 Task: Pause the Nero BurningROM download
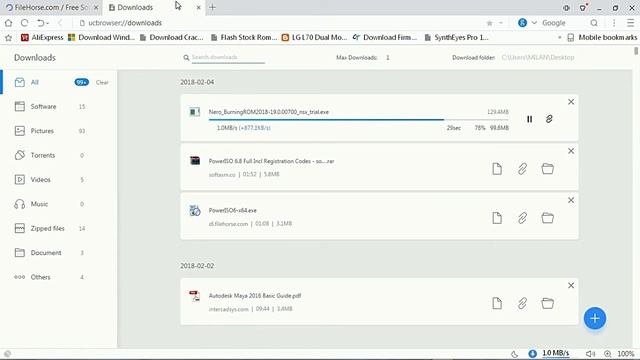point(529,119)
